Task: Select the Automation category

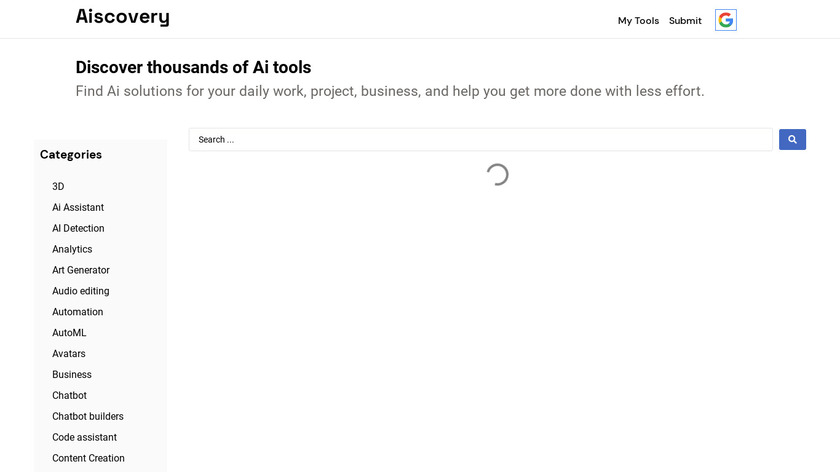Action: 77,313
